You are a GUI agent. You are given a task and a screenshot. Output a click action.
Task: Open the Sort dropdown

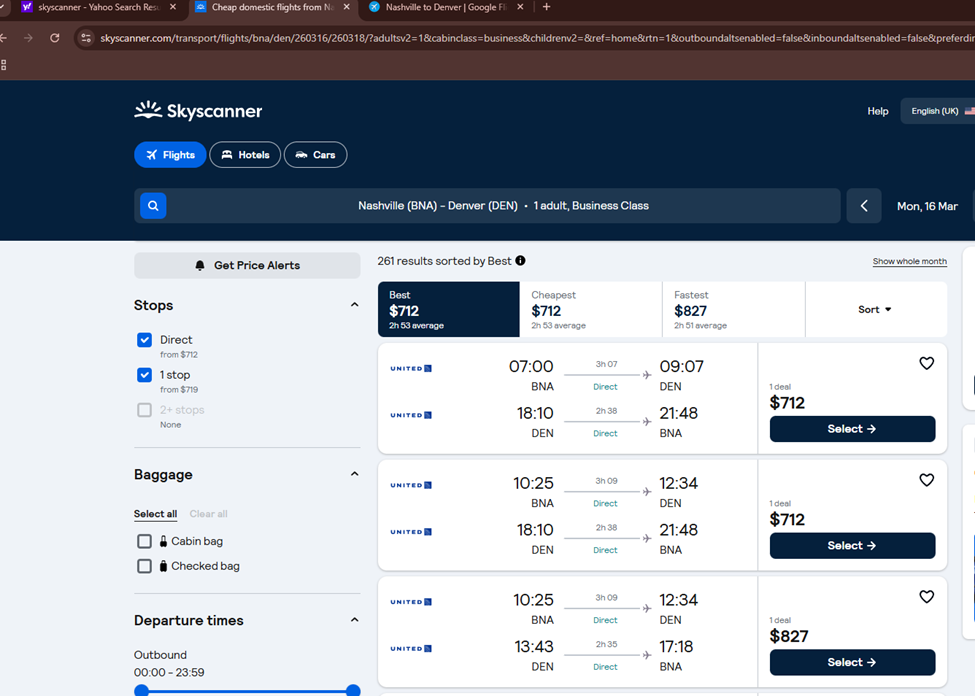(x=876, y=309)
